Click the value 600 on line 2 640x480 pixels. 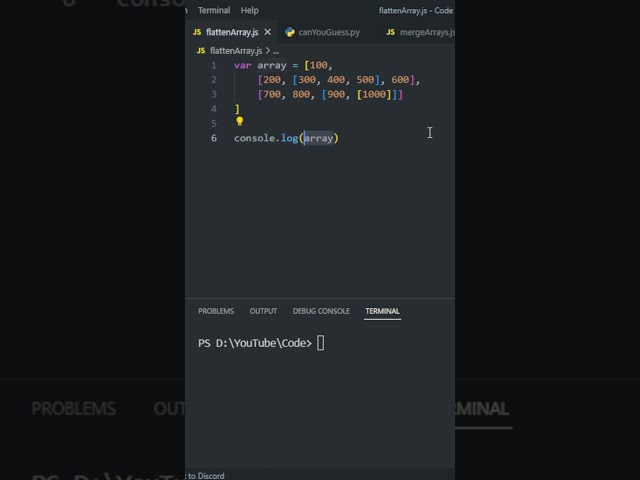point(400,80)
